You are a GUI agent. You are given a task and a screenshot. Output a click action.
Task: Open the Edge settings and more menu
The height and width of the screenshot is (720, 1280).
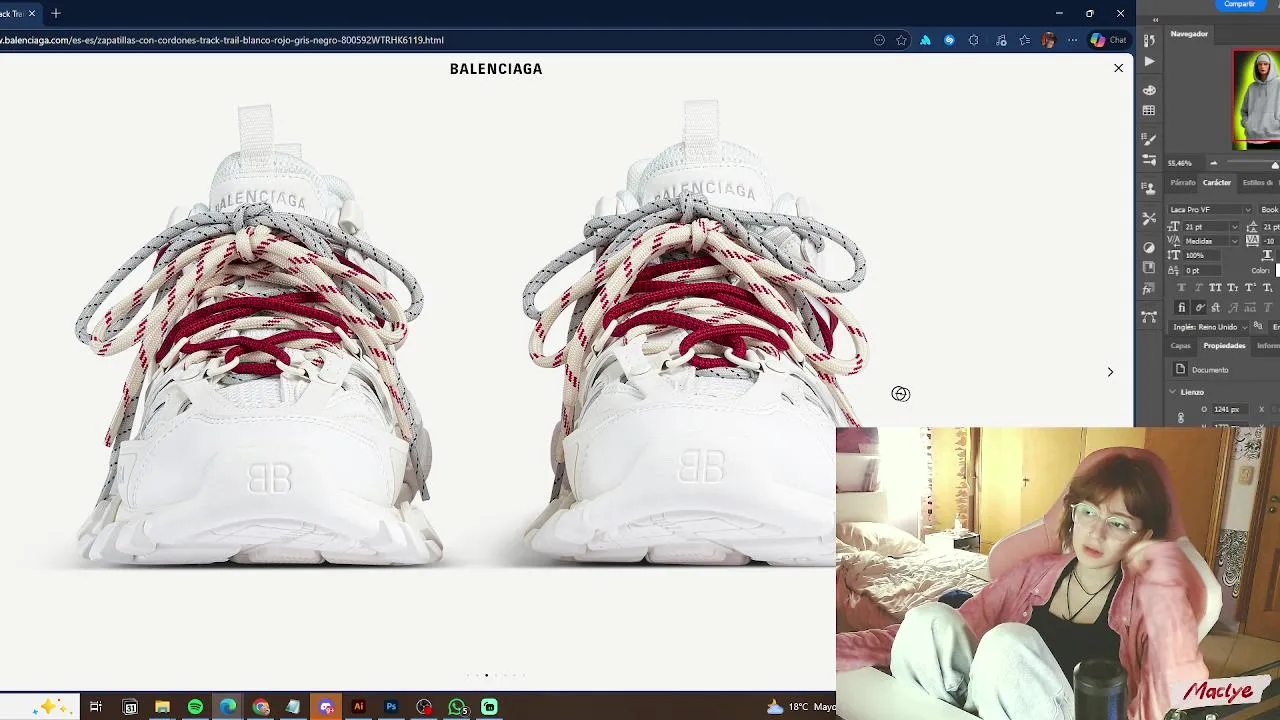1072,40
